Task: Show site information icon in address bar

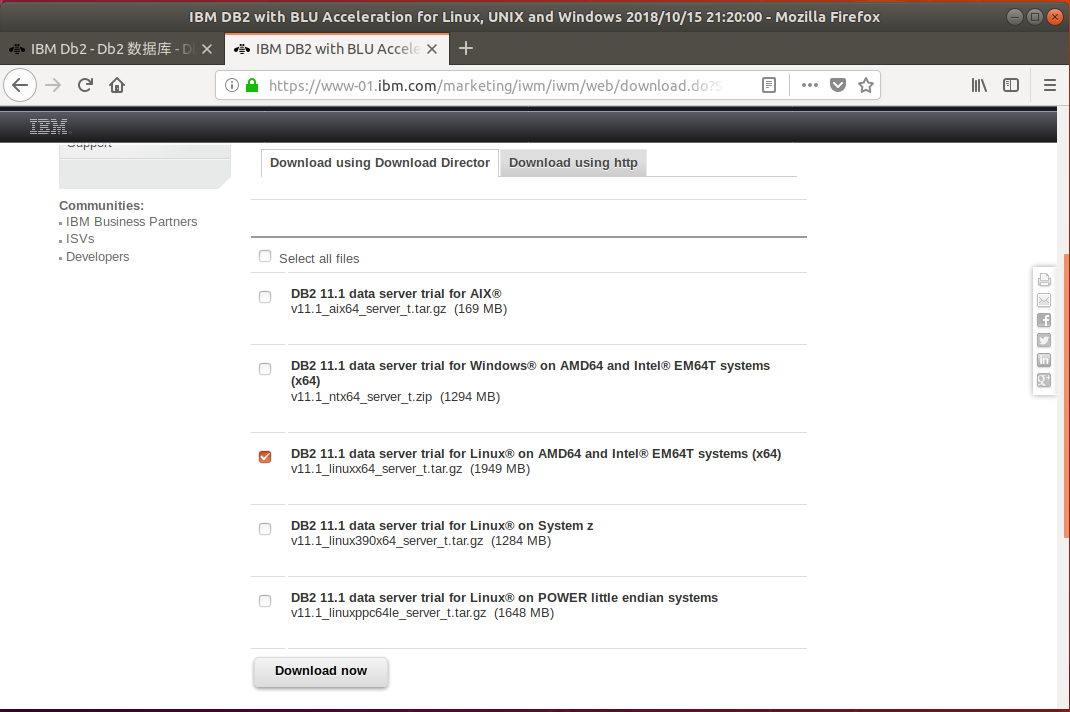Action: [232, 85]
